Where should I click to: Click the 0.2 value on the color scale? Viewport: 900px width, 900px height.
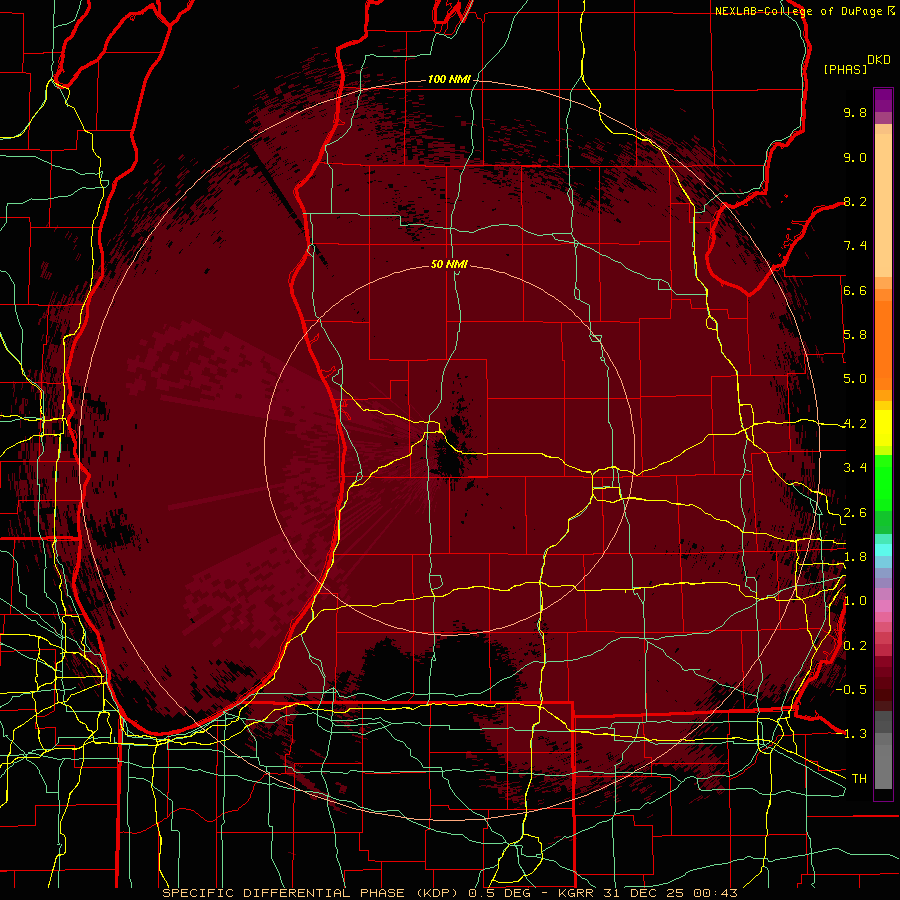(x=855, y=646)
